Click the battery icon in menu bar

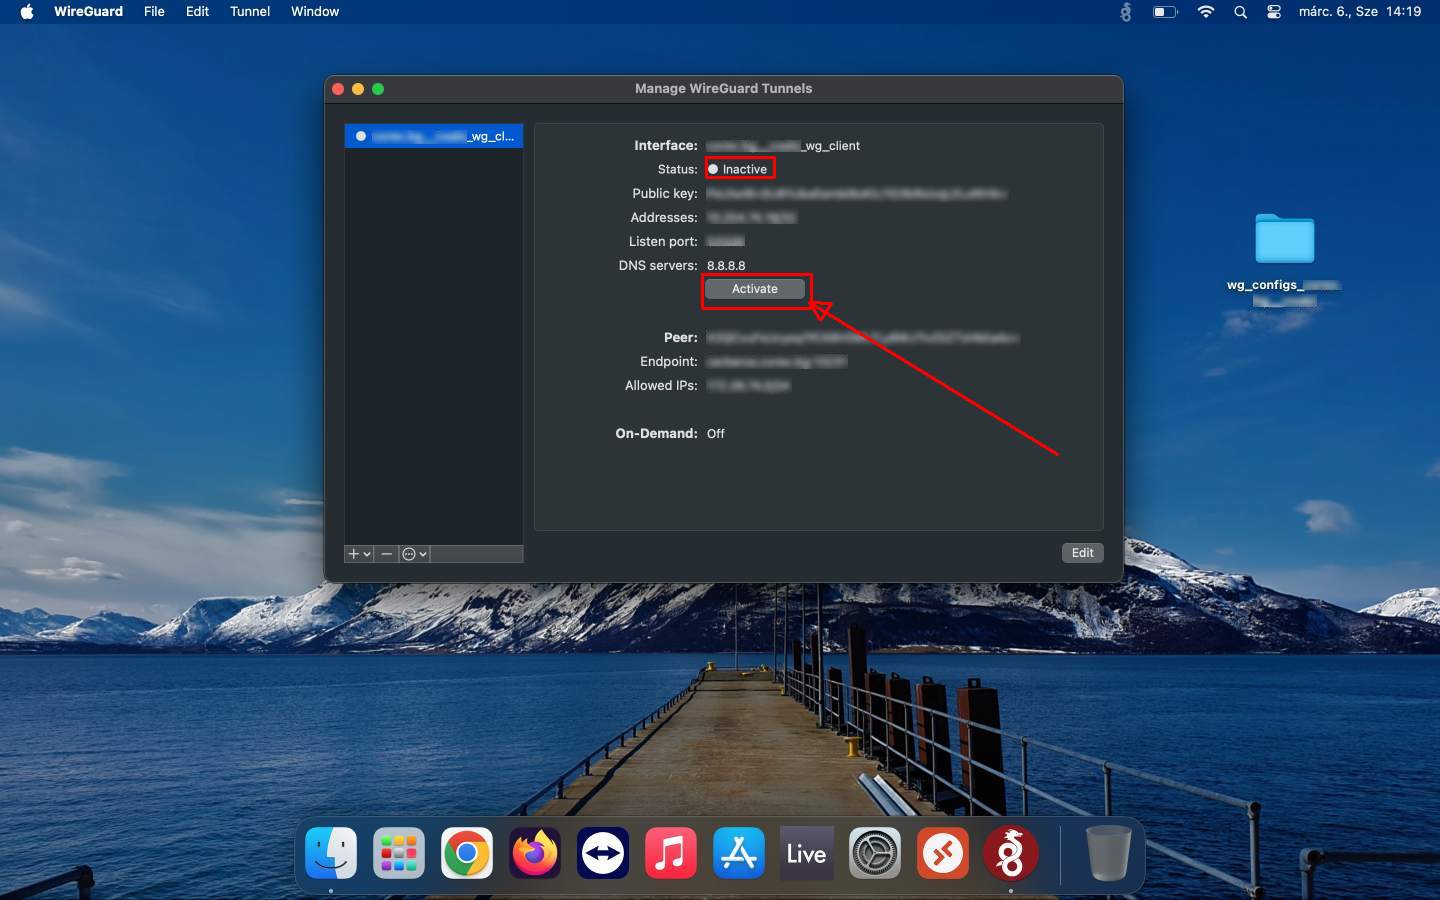point(1165,12)
